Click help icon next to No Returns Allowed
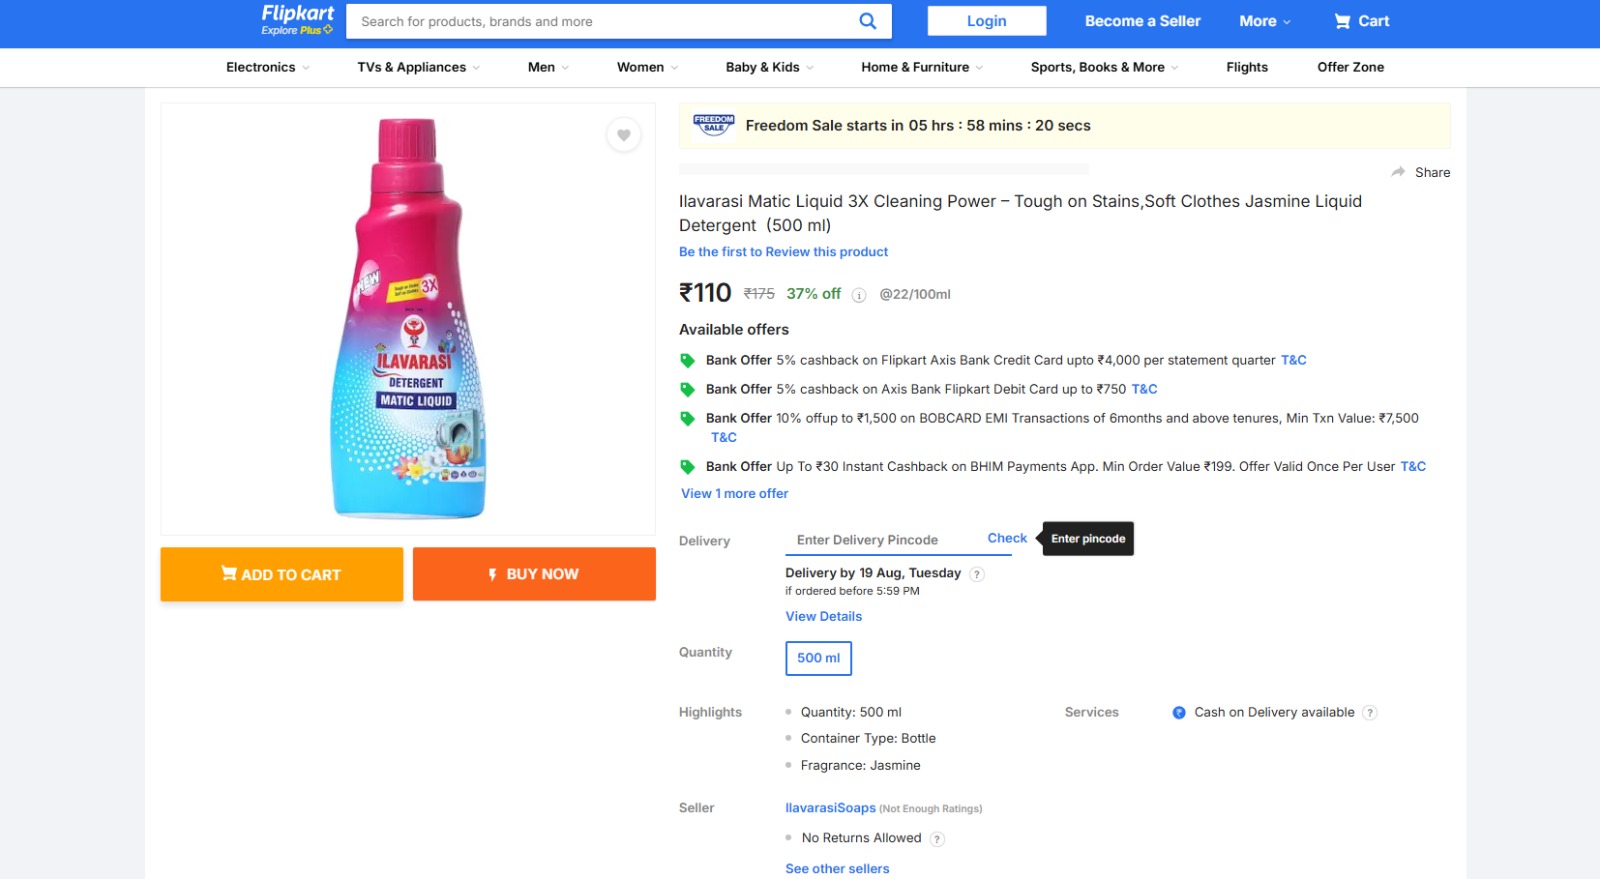 click(x=937, y=839)
